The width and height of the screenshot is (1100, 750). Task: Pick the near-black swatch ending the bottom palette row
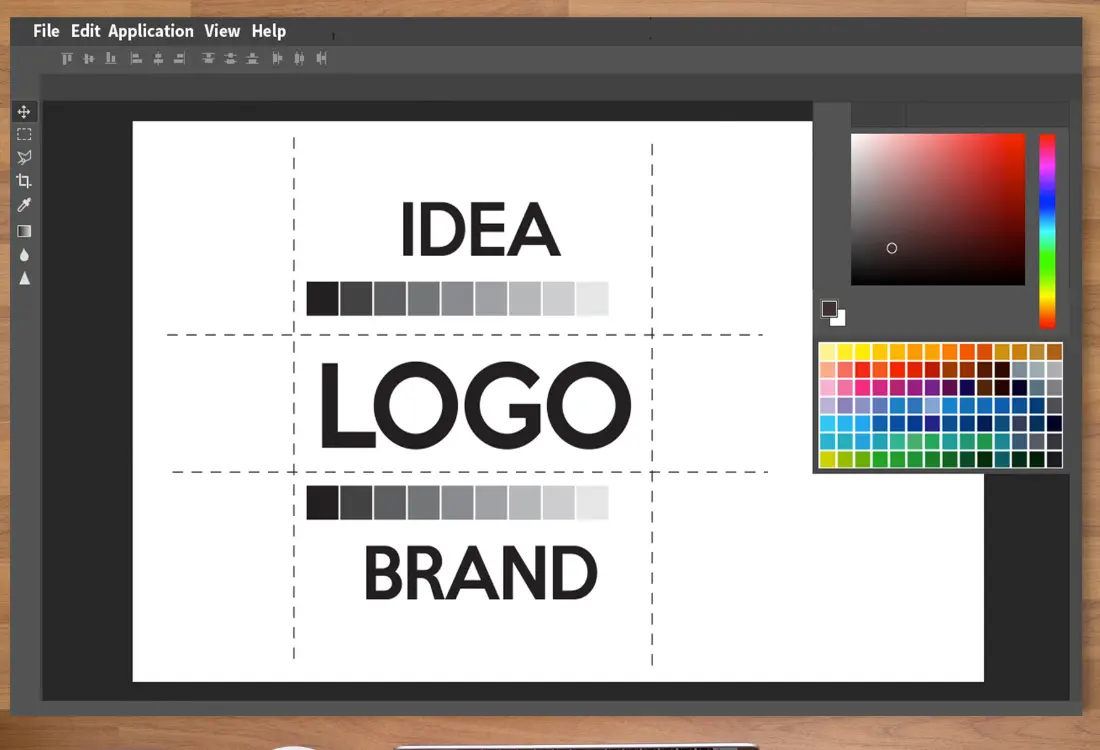pos(1054,459)
